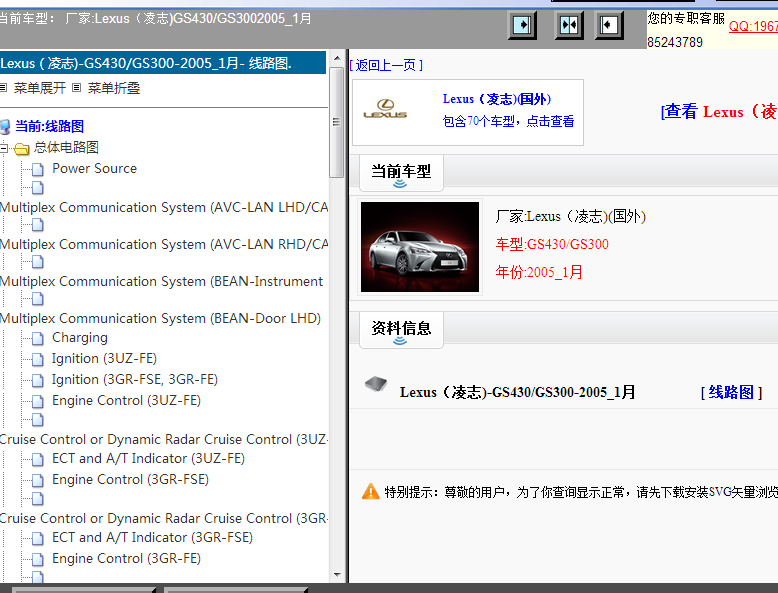This screenshot has width=778, height=593.
Task: Click the blue tree panel title header
Action: click(x=163, y=63)
